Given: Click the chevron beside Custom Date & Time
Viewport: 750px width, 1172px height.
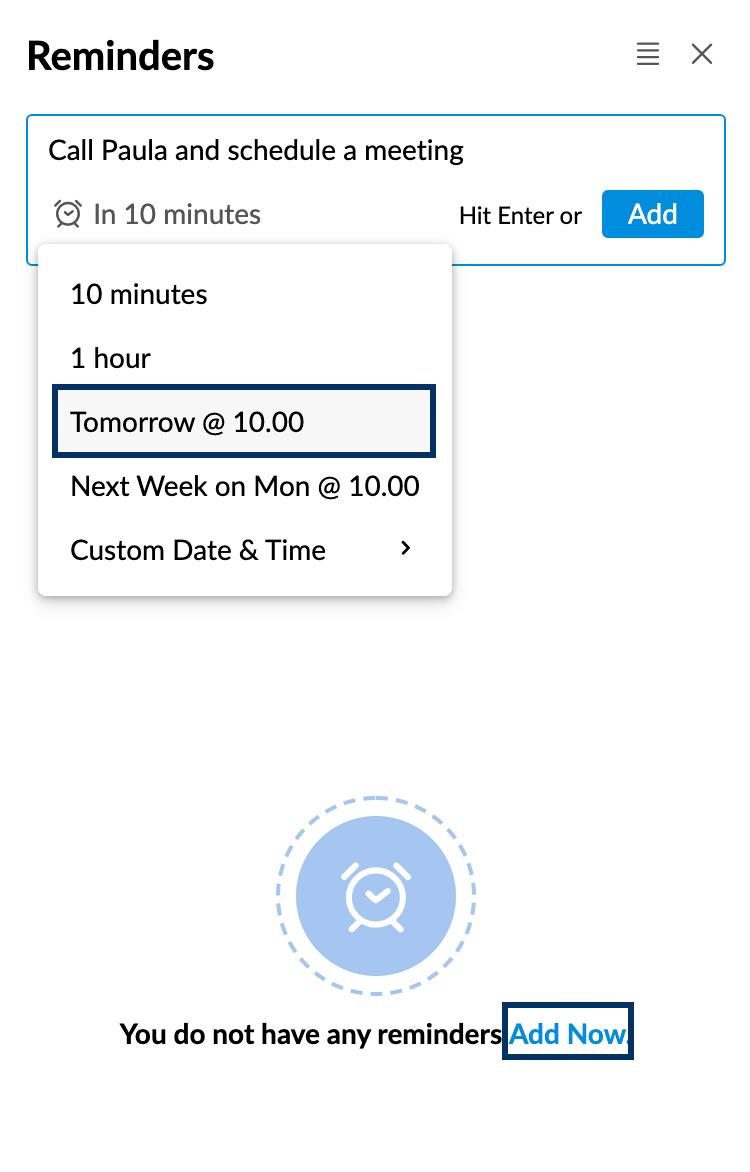Looking at the screenshot, I should [x=405, y=548].
